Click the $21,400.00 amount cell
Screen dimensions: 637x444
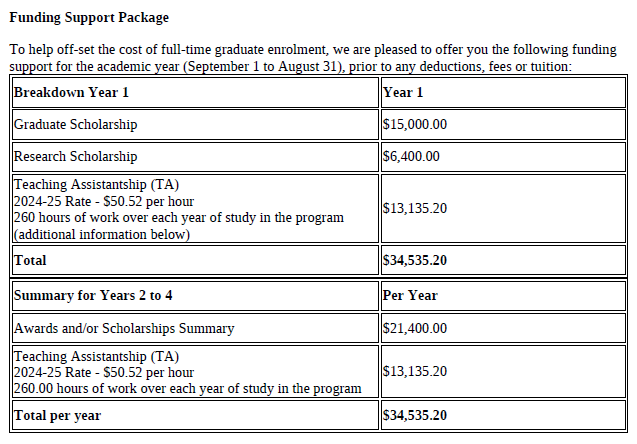[x=503, y=328]
